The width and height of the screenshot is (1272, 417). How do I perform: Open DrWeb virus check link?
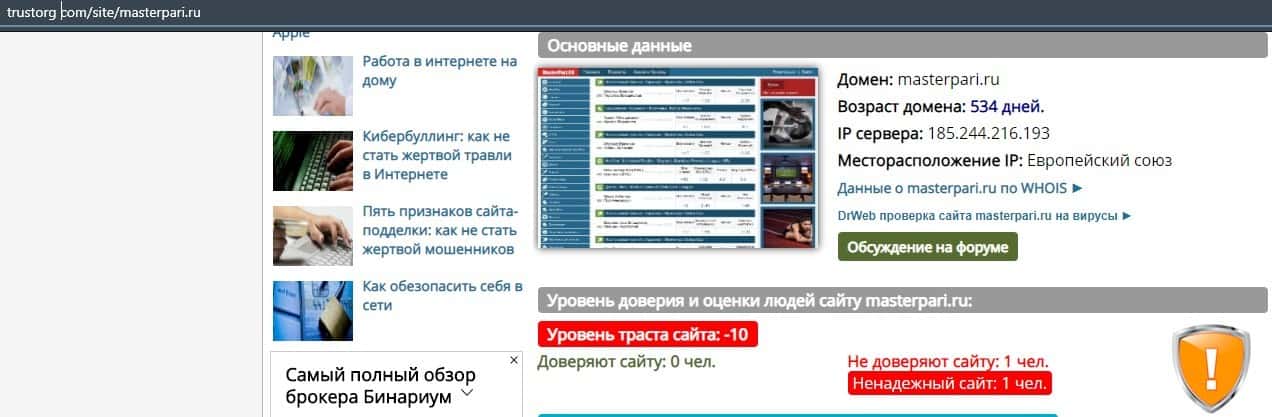985,215
